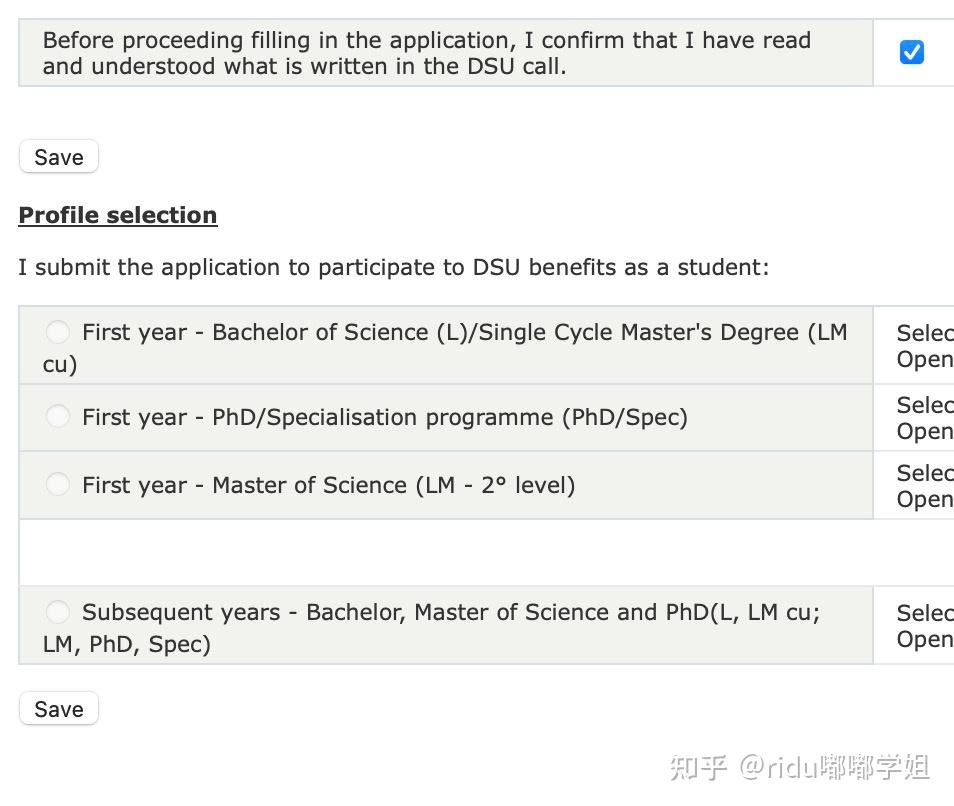The image size is (954, 806).
Task: Click the Zhihu logo watermark
Action: (698, 767)
